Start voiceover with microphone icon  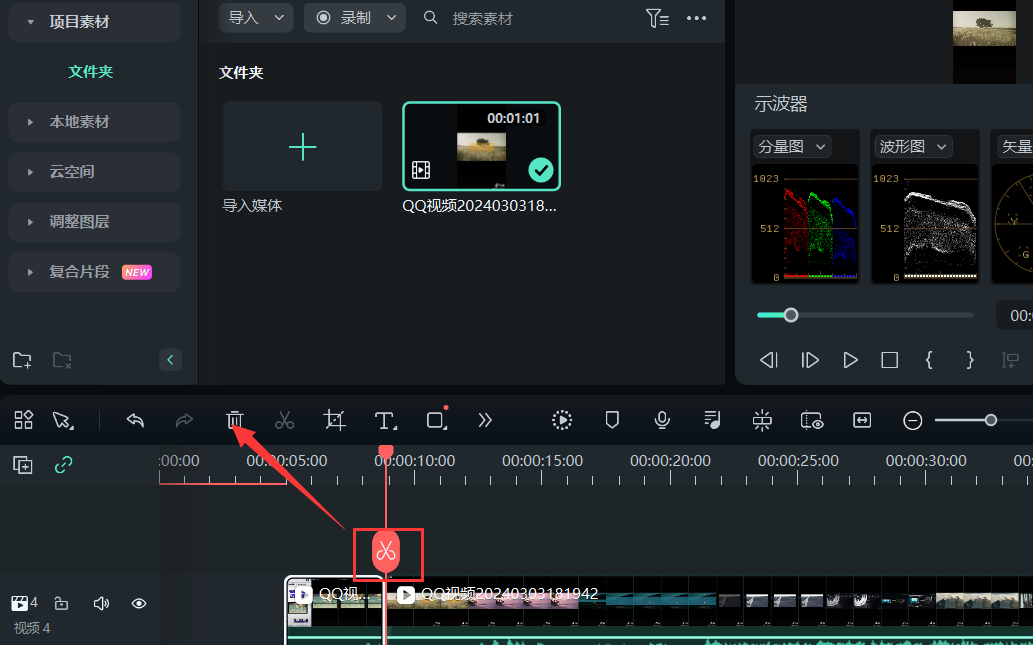tap(662, 420)
